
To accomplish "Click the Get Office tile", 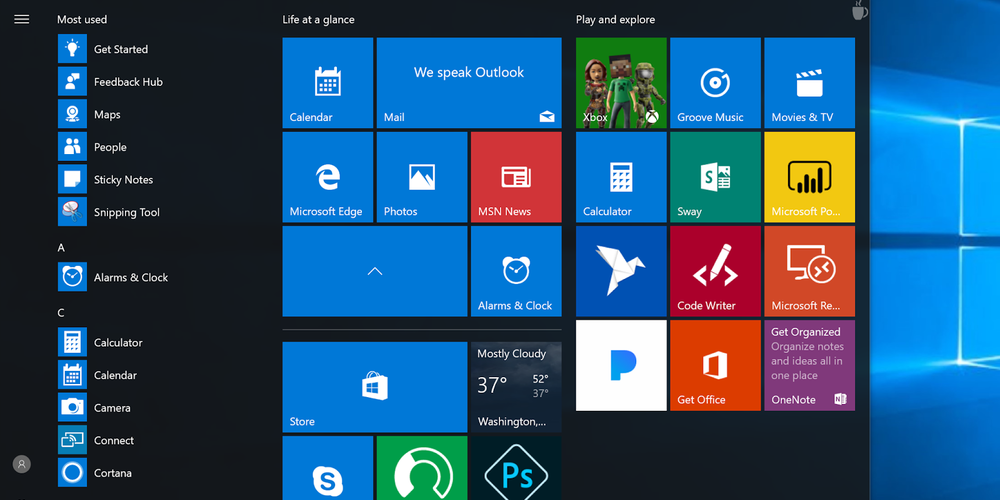I will 715,365.
